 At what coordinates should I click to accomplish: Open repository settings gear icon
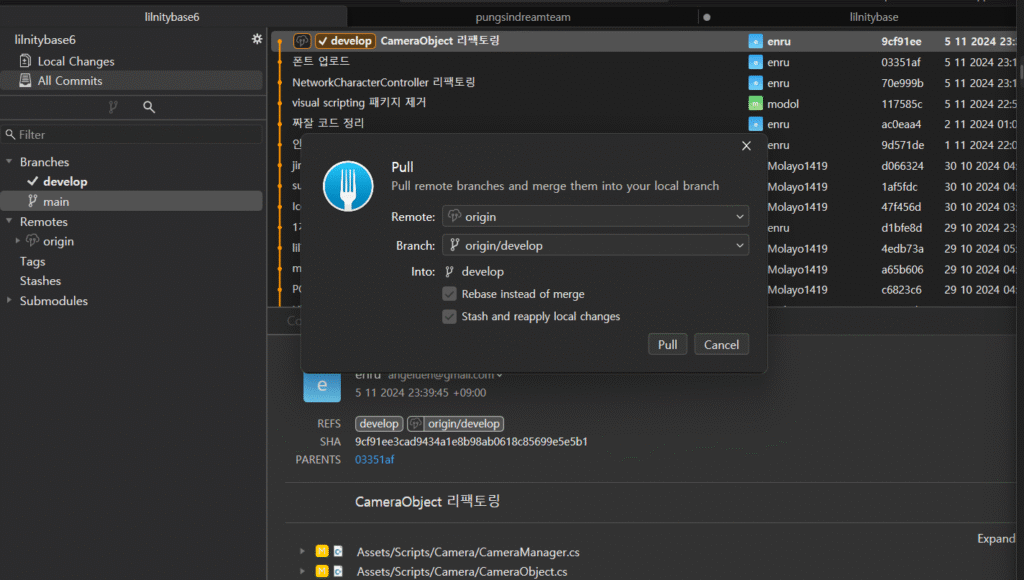(257, 39)
